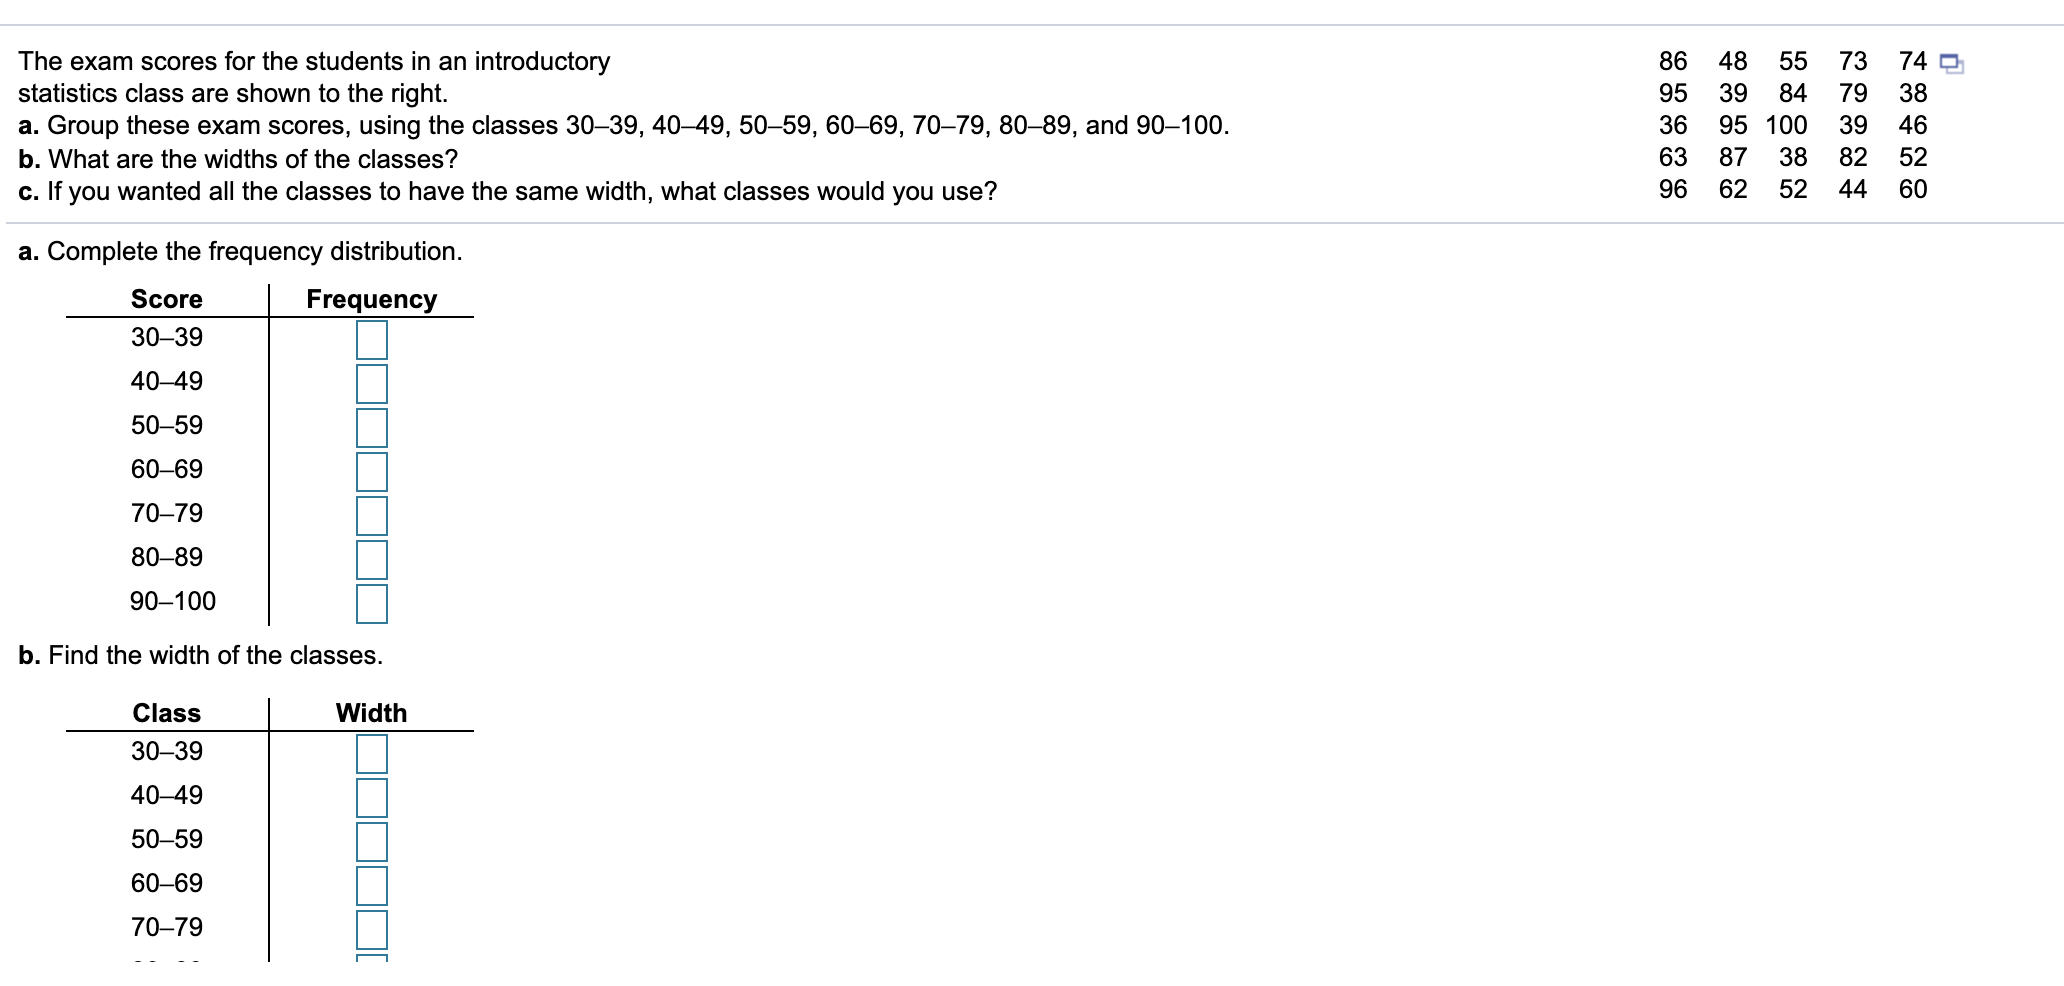The height and width of the screenshot is (986, 2064).
Task: Click the frequency input box for class 30–39
Action: pyautogui.click(x=371, y=339)
